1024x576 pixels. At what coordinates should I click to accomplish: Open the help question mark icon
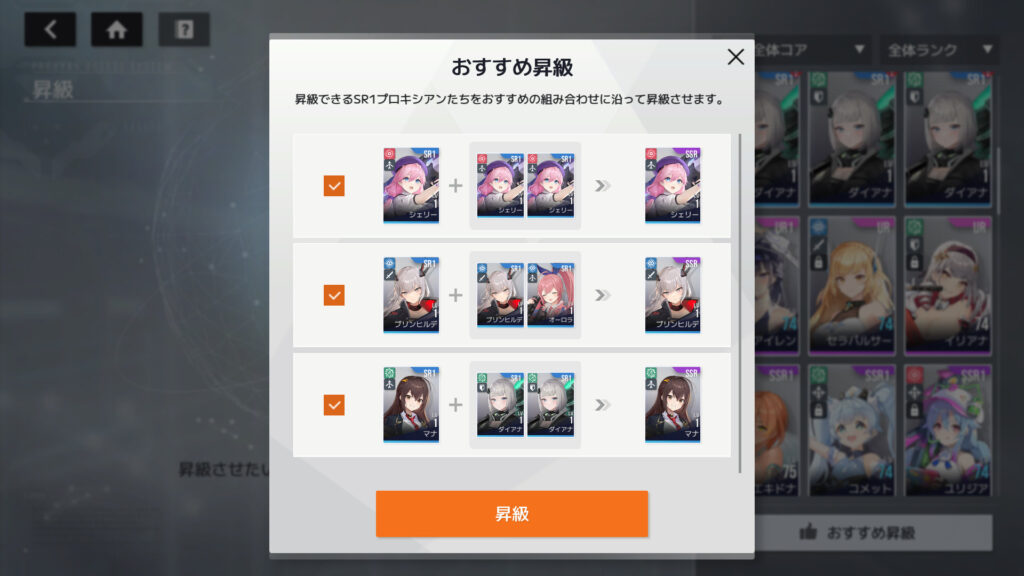click(x=184, y=29)
